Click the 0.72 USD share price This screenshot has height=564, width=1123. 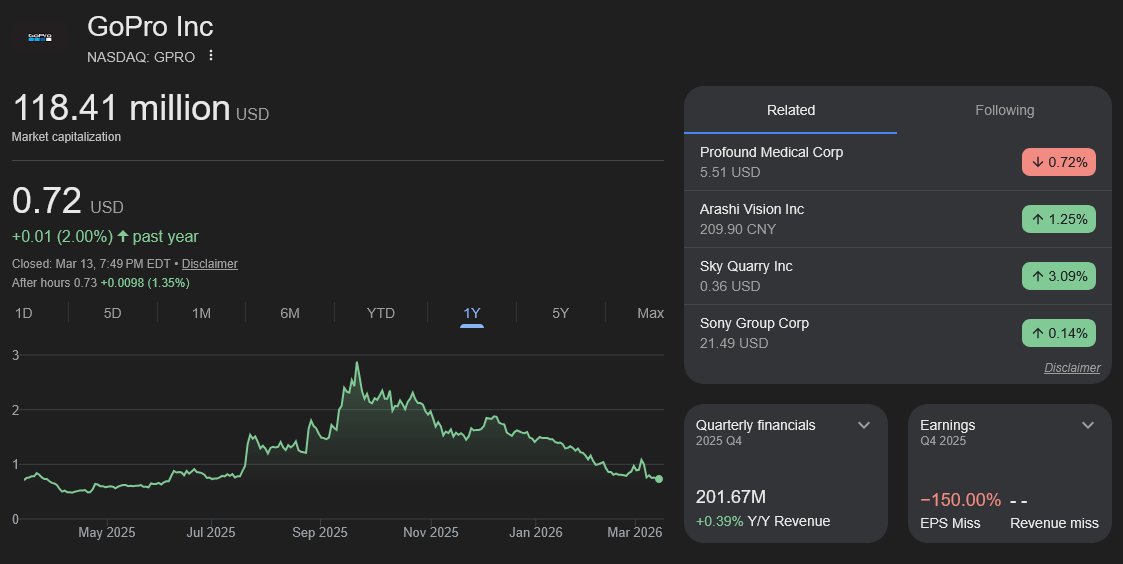(x=68, y=201)
